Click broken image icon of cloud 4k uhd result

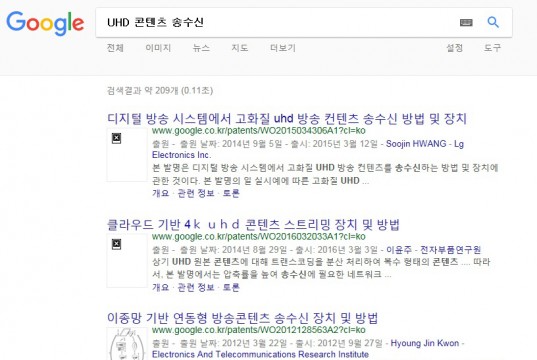(116, 244)
